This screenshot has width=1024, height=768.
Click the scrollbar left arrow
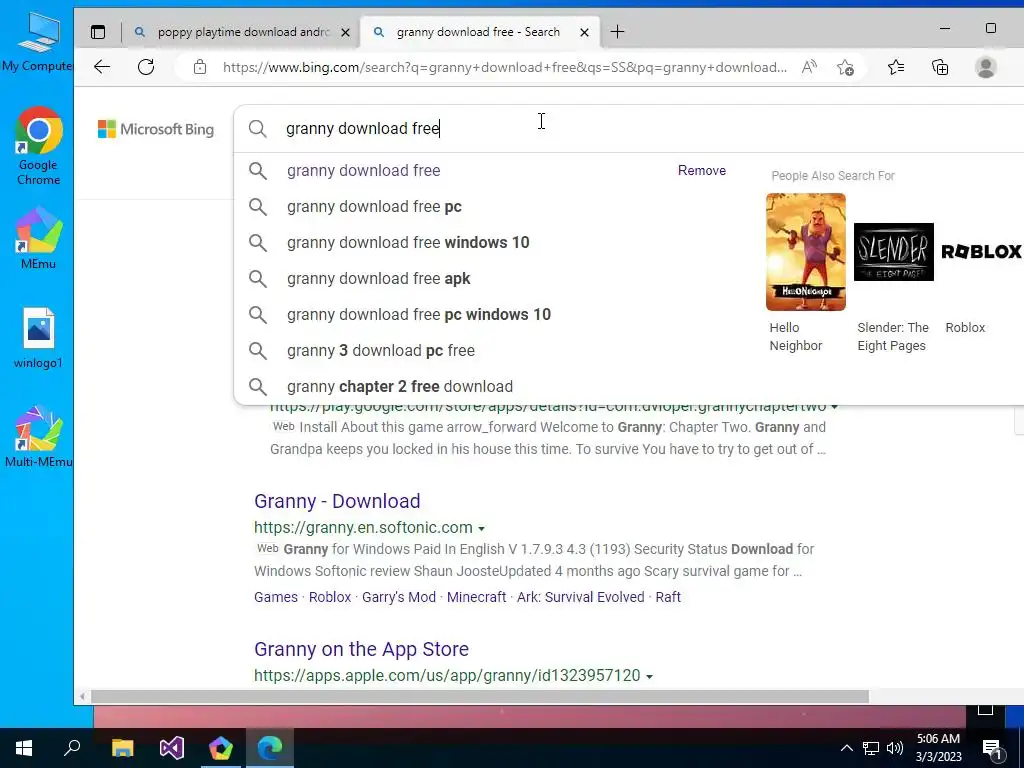[82, 697]
